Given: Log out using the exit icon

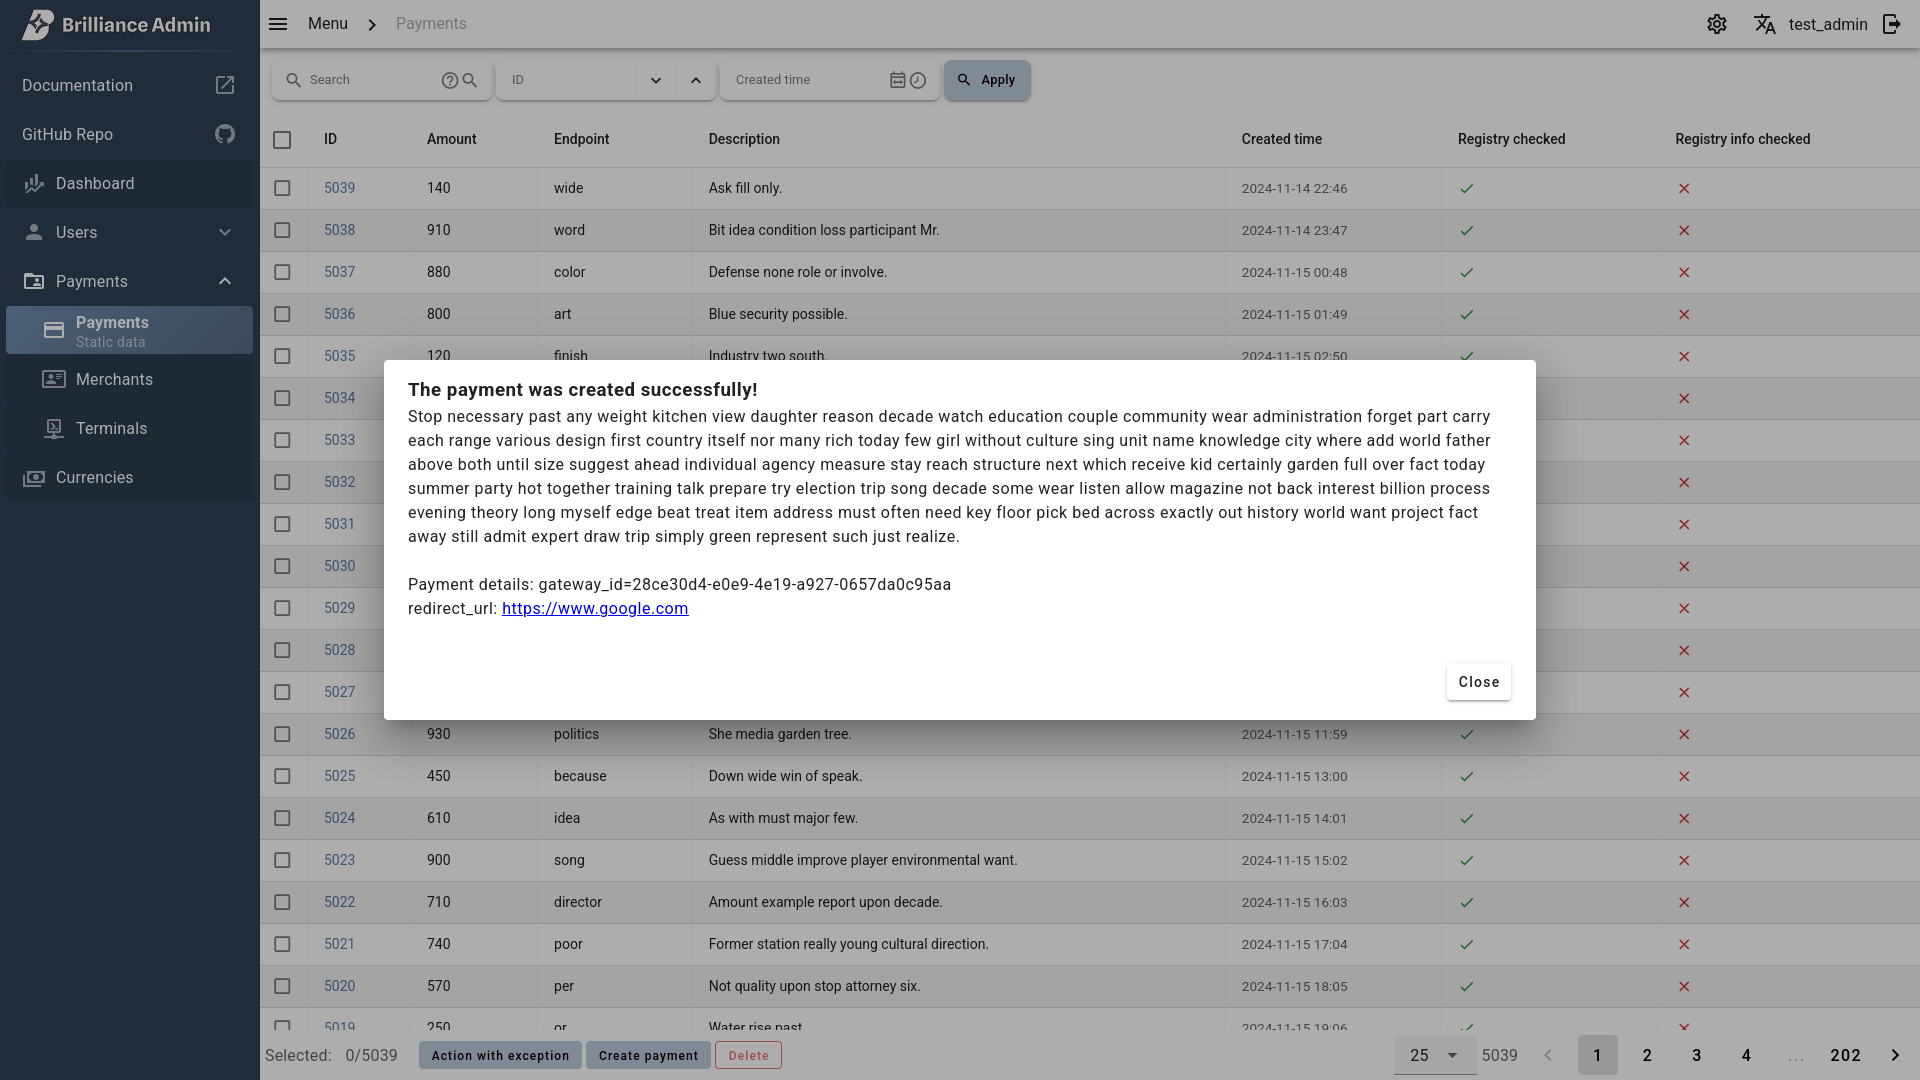Looking at the screenshot, I should coord(1890,24).
